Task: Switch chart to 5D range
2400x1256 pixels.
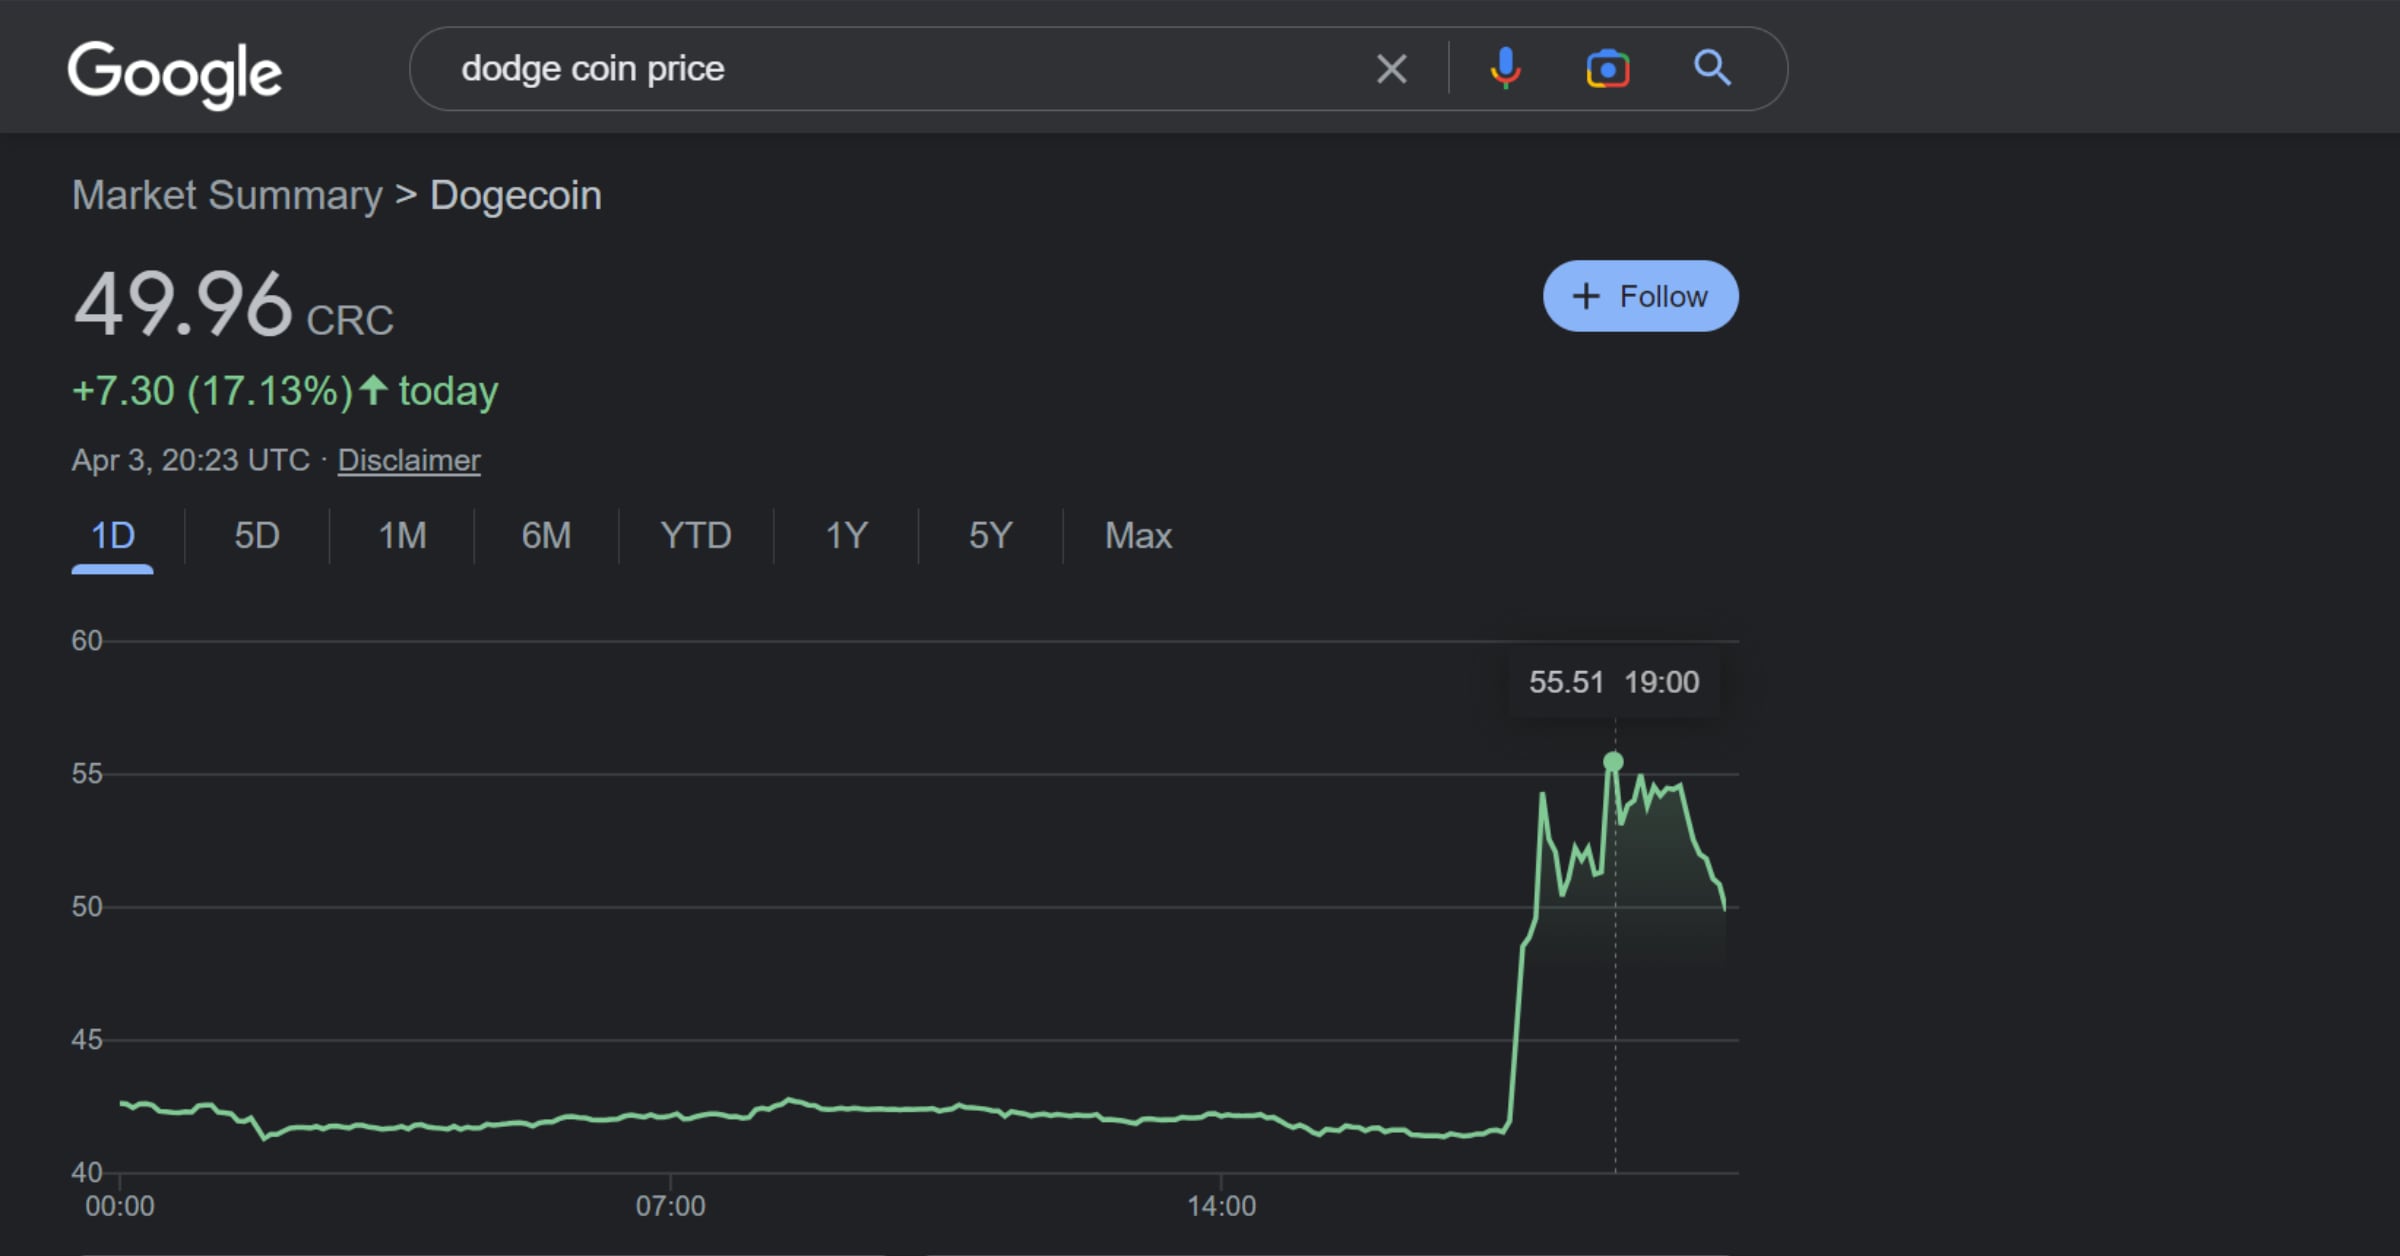Action: pyautogui.click(x=257, y=536)
